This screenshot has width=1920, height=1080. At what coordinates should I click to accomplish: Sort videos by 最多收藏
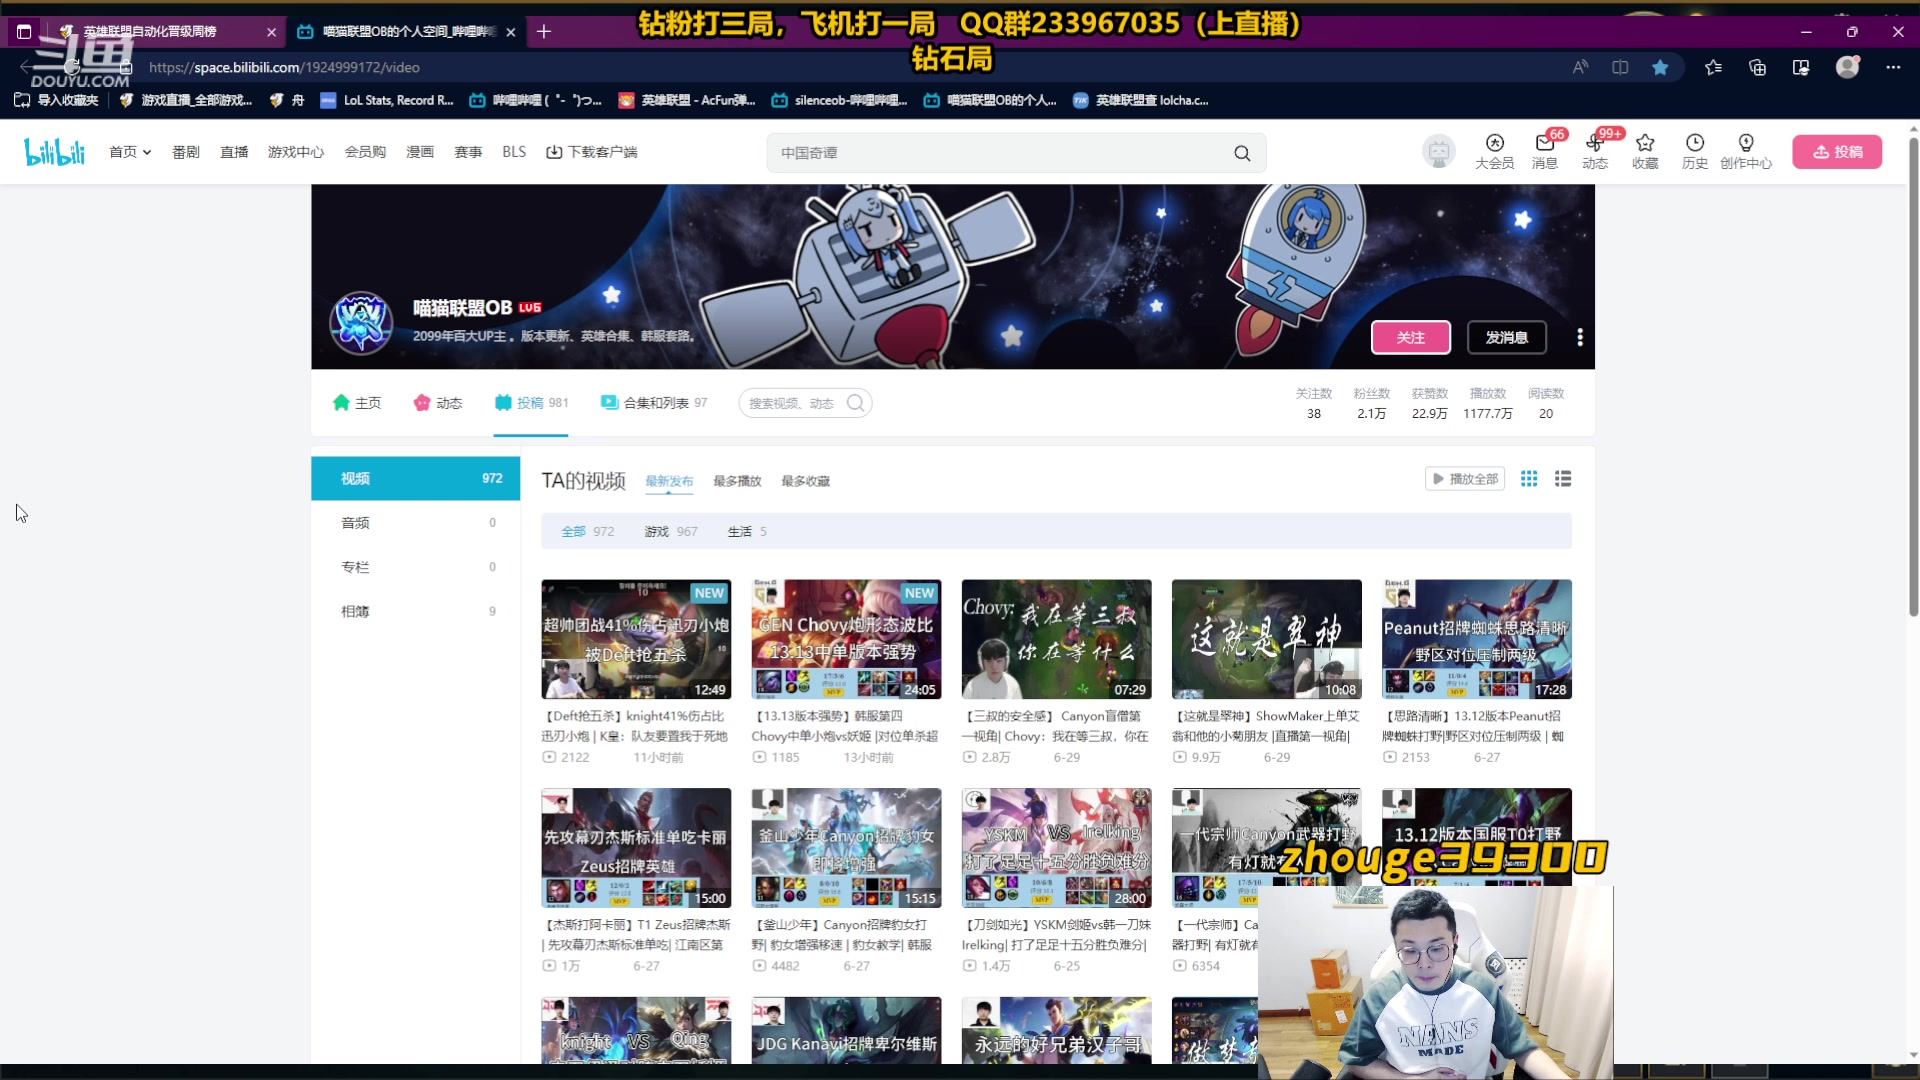[805, 481]
